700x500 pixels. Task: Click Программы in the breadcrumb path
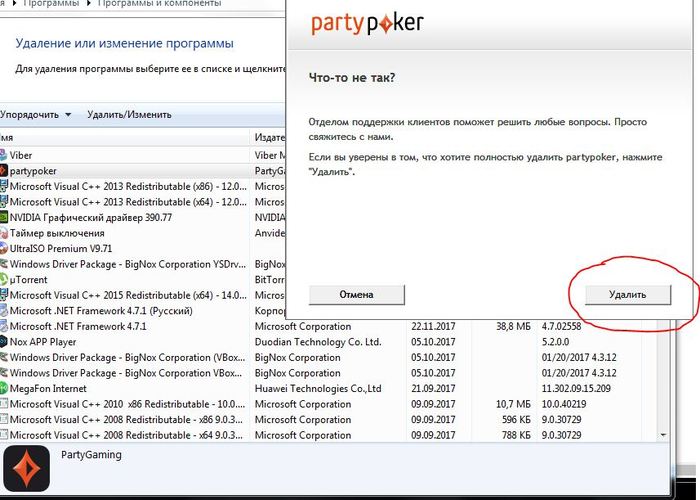coord(51,4)
